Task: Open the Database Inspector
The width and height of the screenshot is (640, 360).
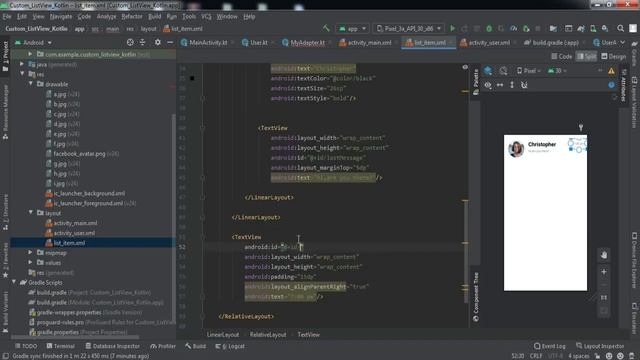Action: 113,346
